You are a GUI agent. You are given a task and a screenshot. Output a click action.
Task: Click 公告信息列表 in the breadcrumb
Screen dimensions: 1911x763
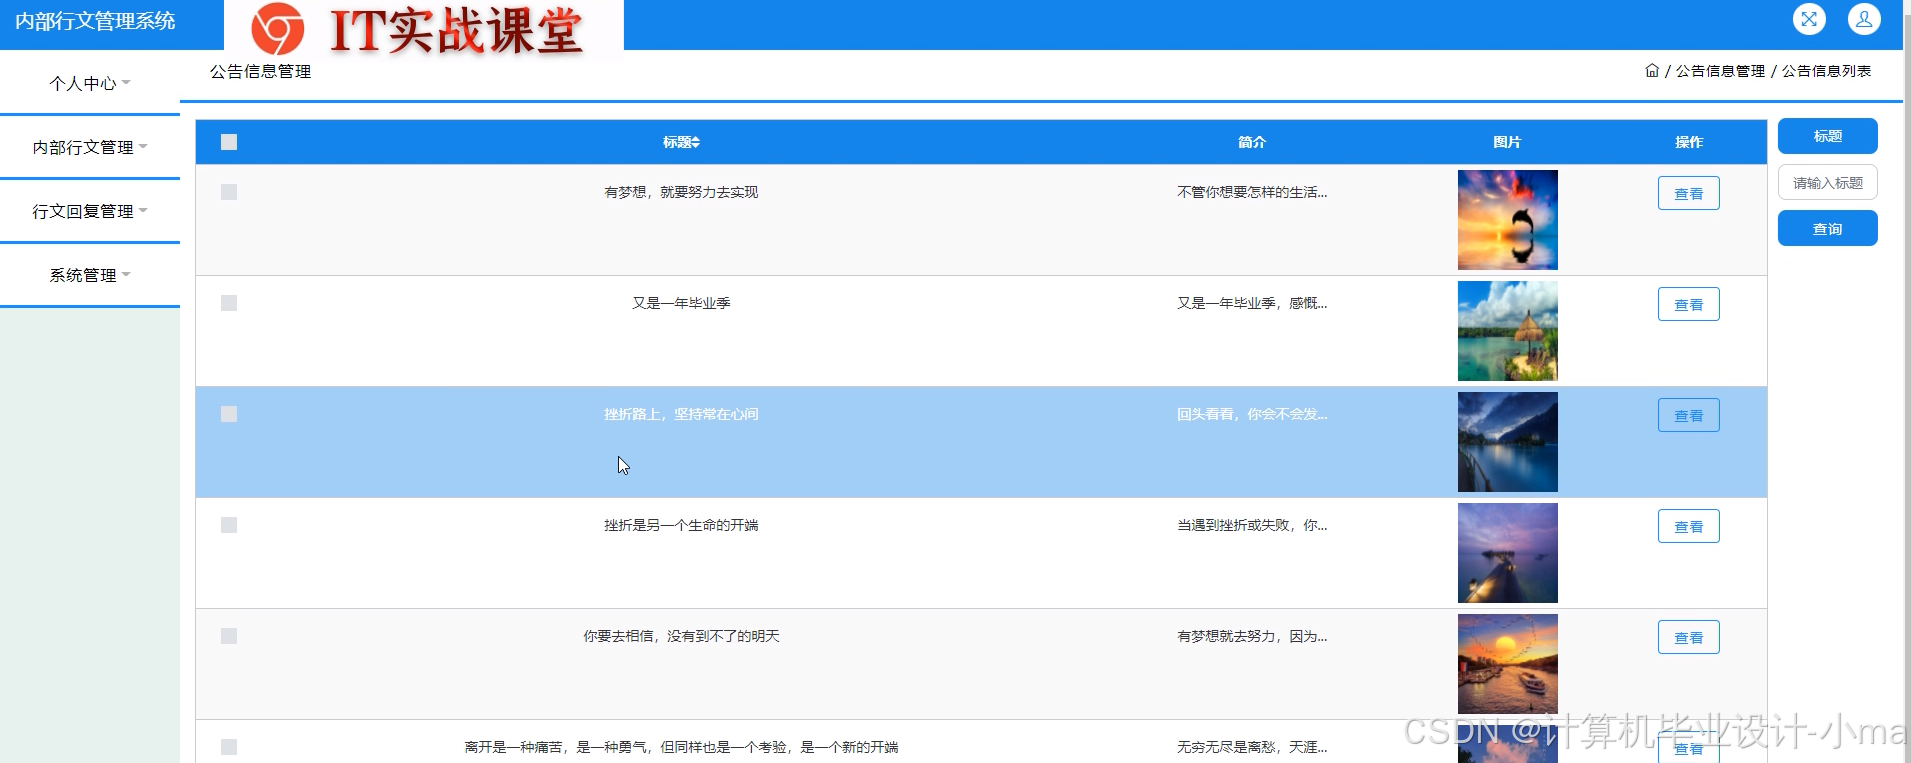coord(1826,71)
